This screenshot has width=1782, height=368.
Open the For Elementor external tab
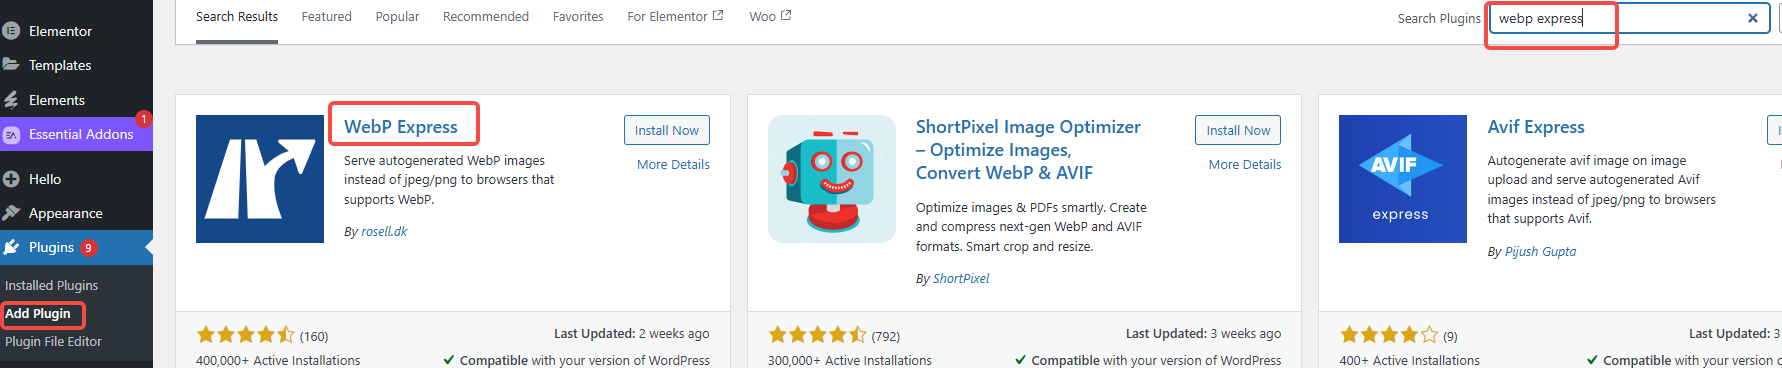point(675,17)
